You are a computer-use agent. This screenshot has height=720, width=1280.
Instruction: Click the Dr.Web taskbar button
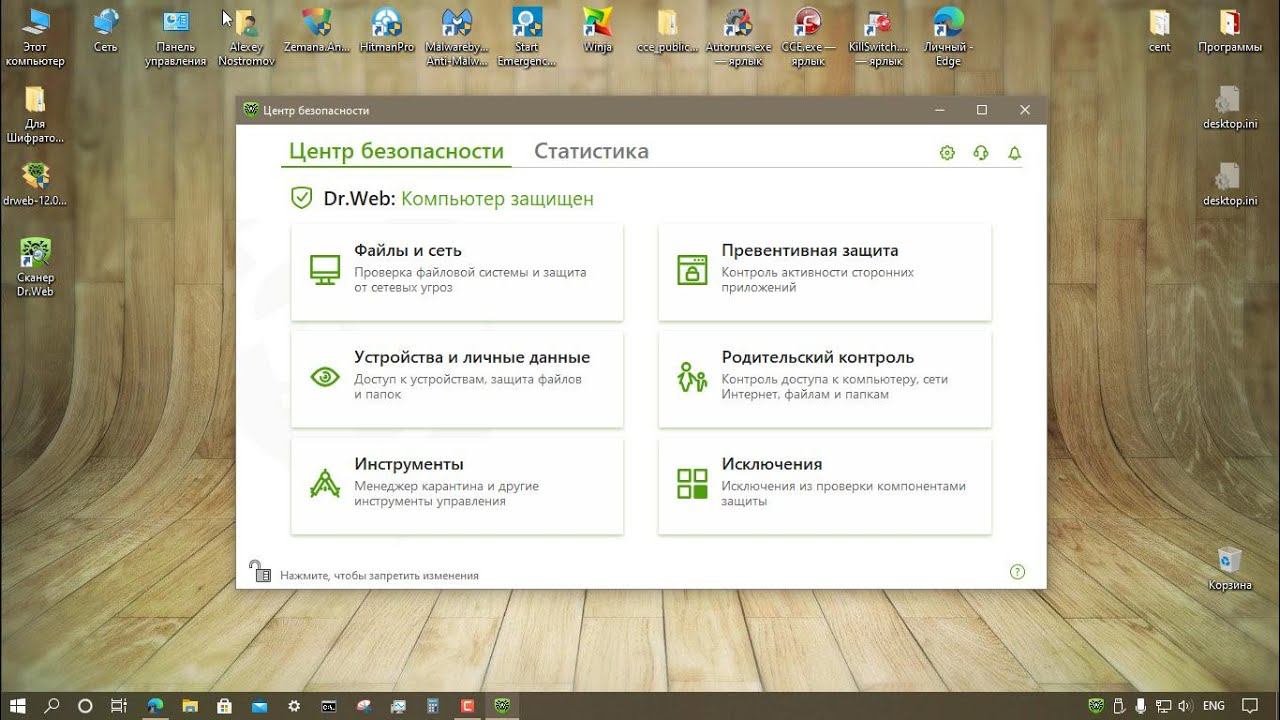[502, 706]
